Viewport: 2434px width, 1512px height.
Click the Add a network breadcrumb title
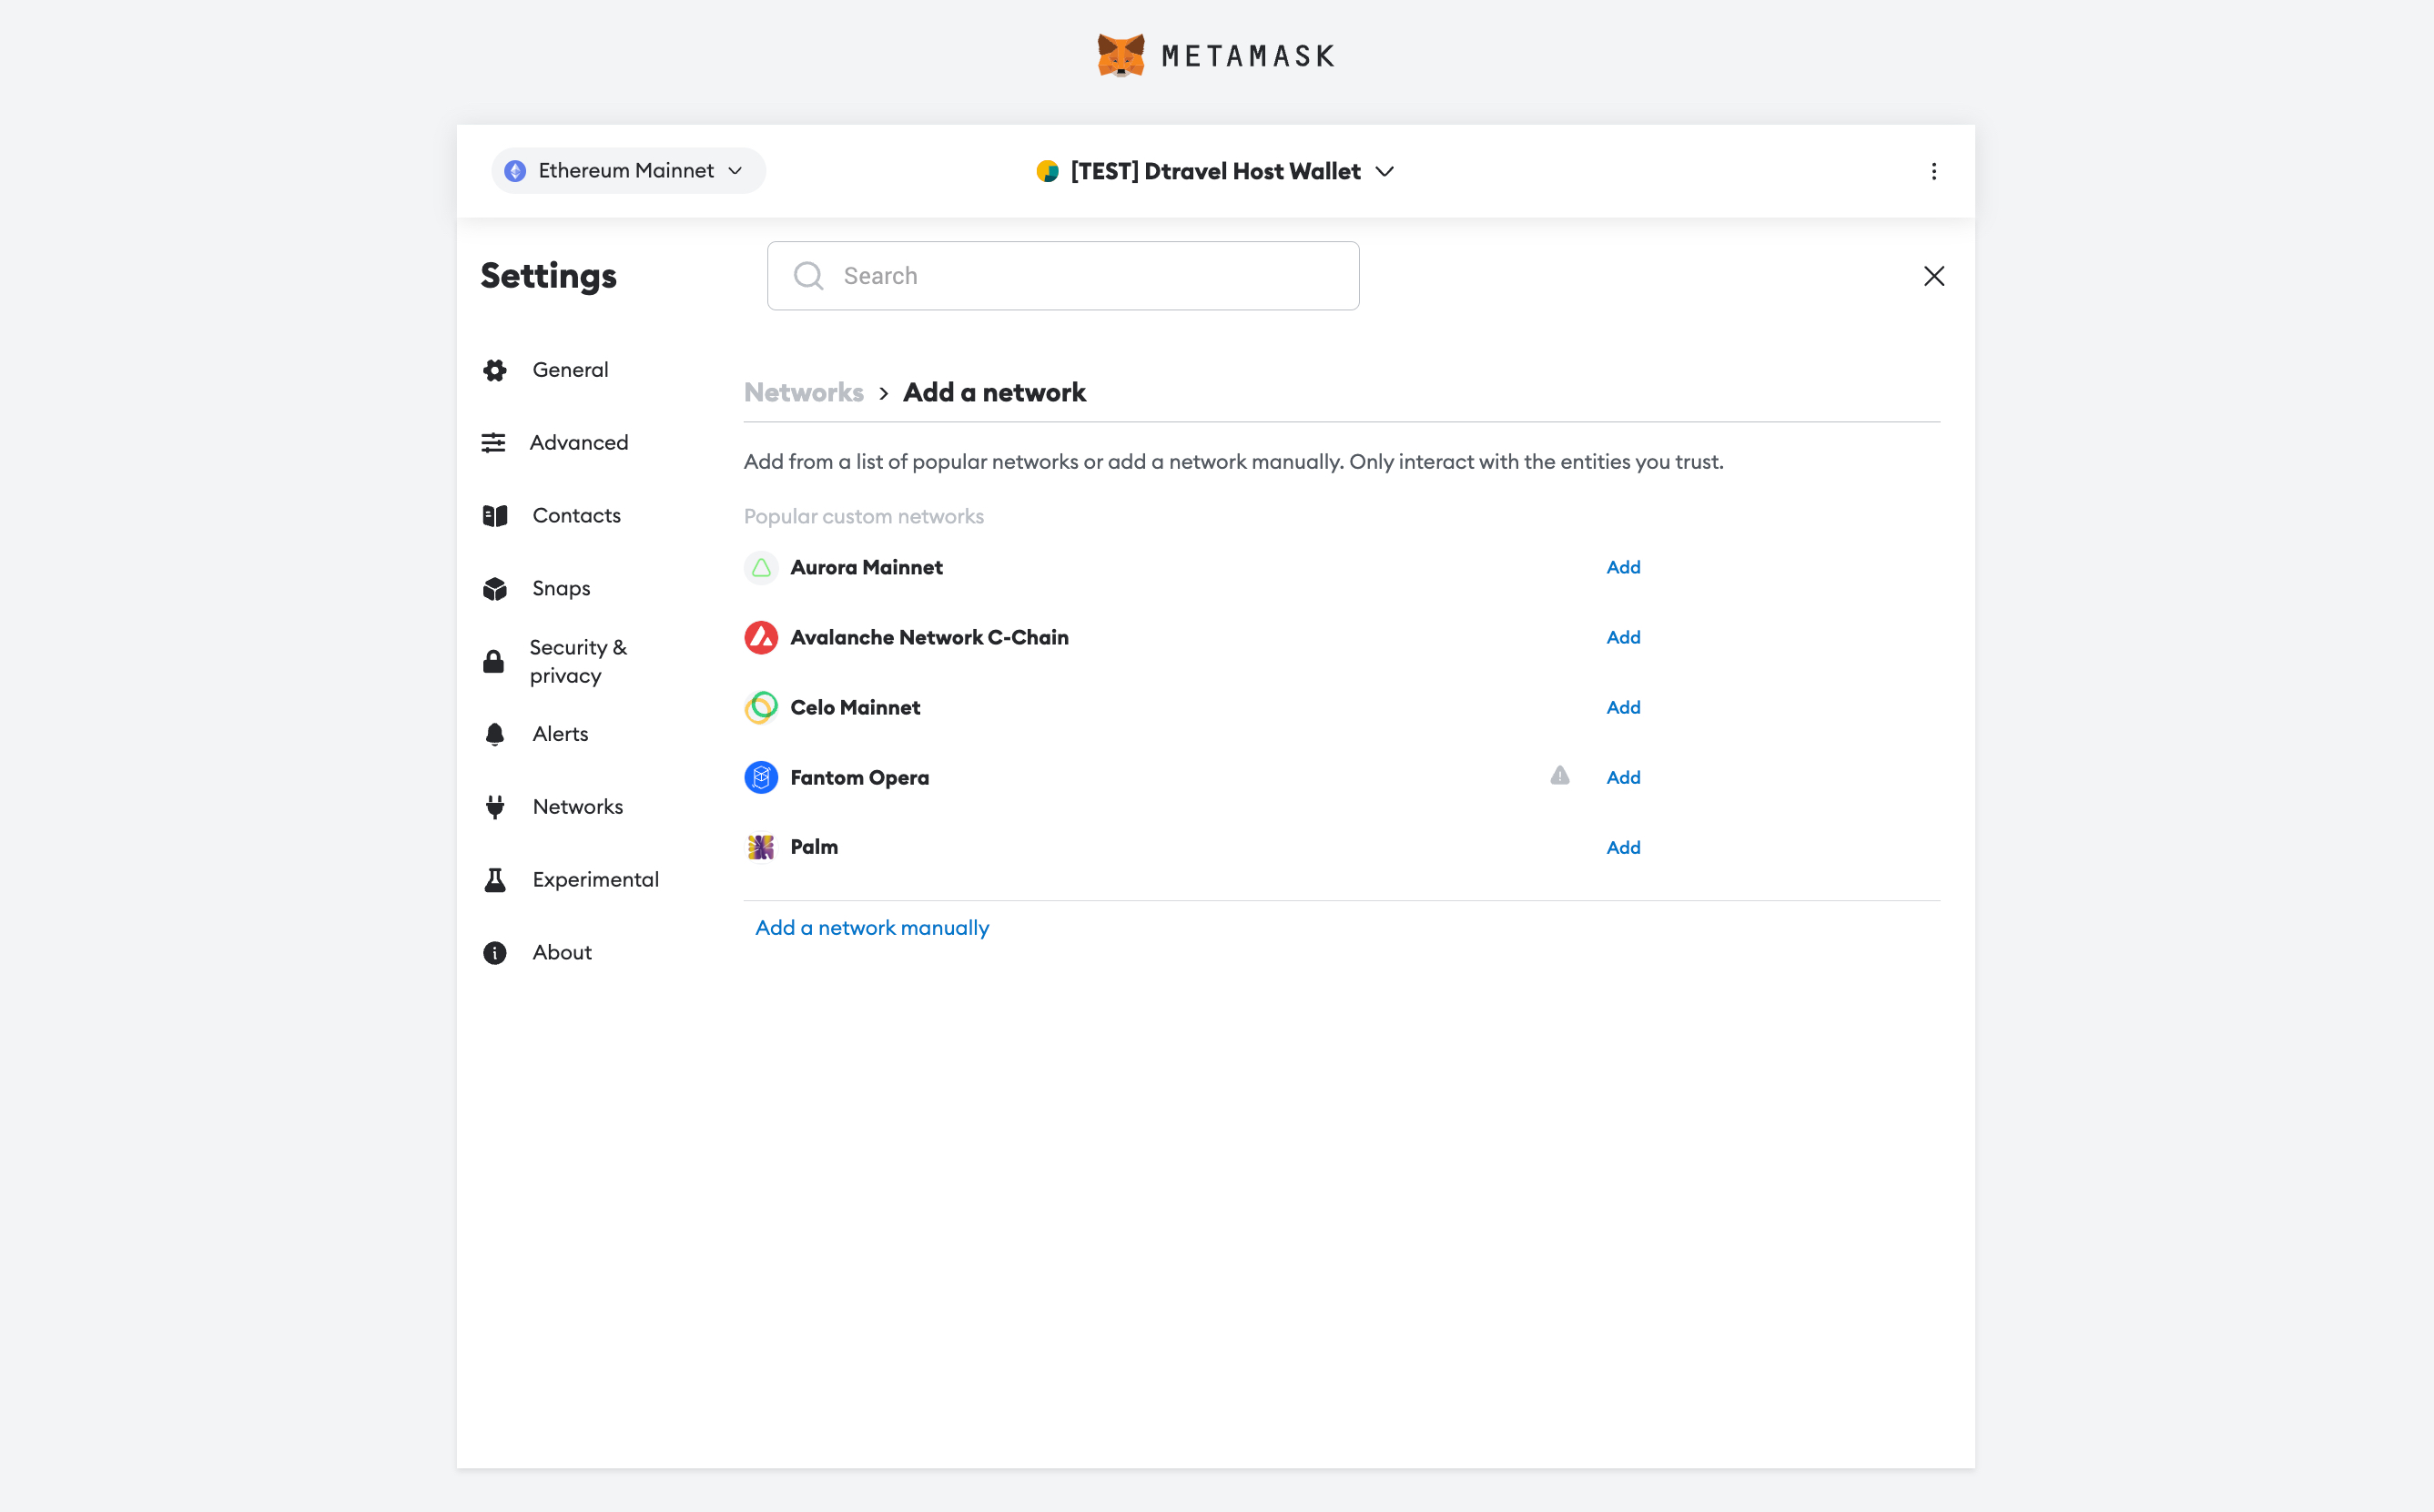point(994,392)
